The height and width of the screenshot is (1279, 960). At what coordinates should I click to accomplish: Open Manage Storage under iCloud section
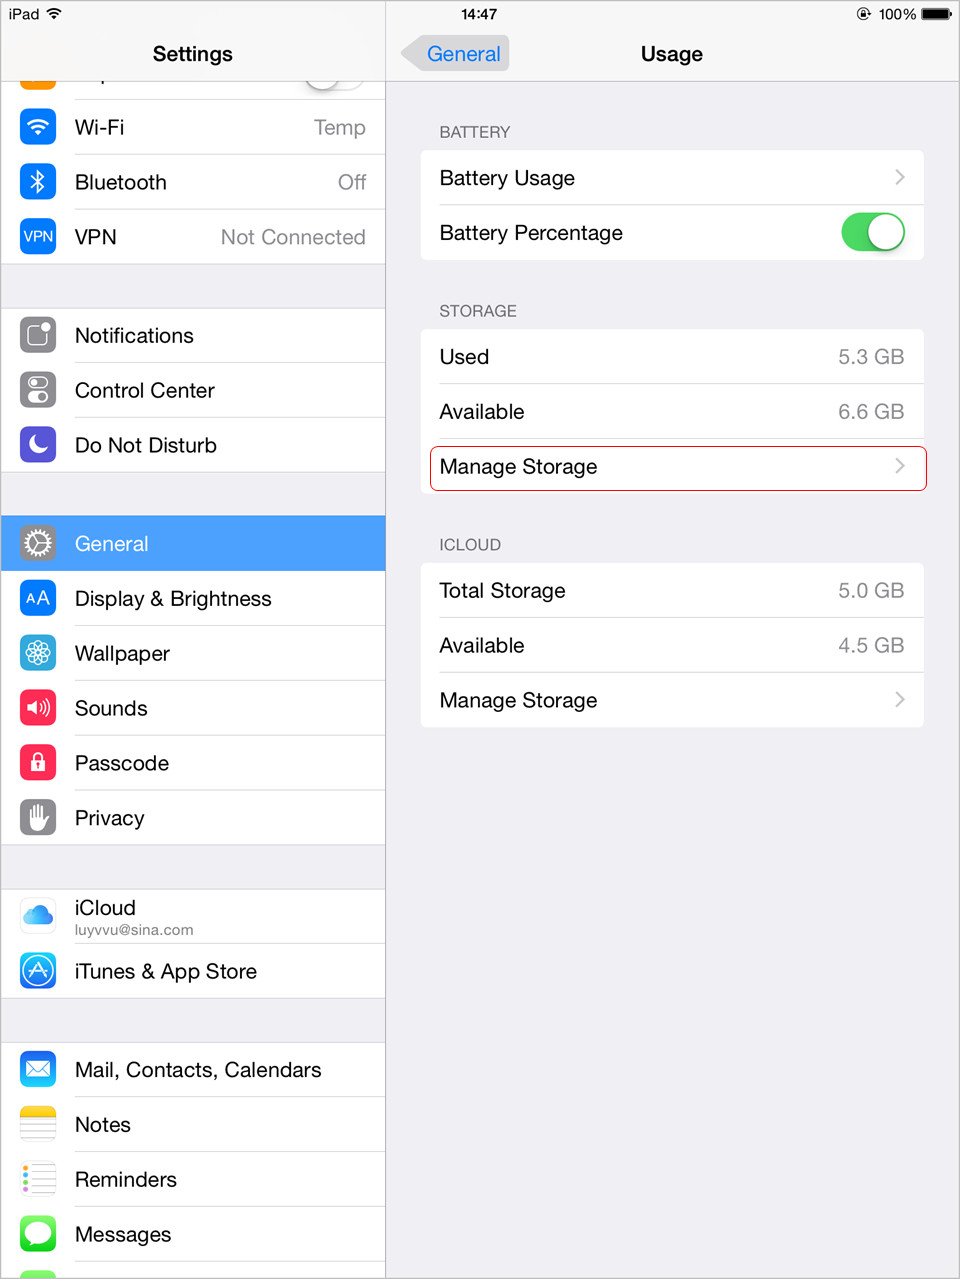[x=672, y=700]
